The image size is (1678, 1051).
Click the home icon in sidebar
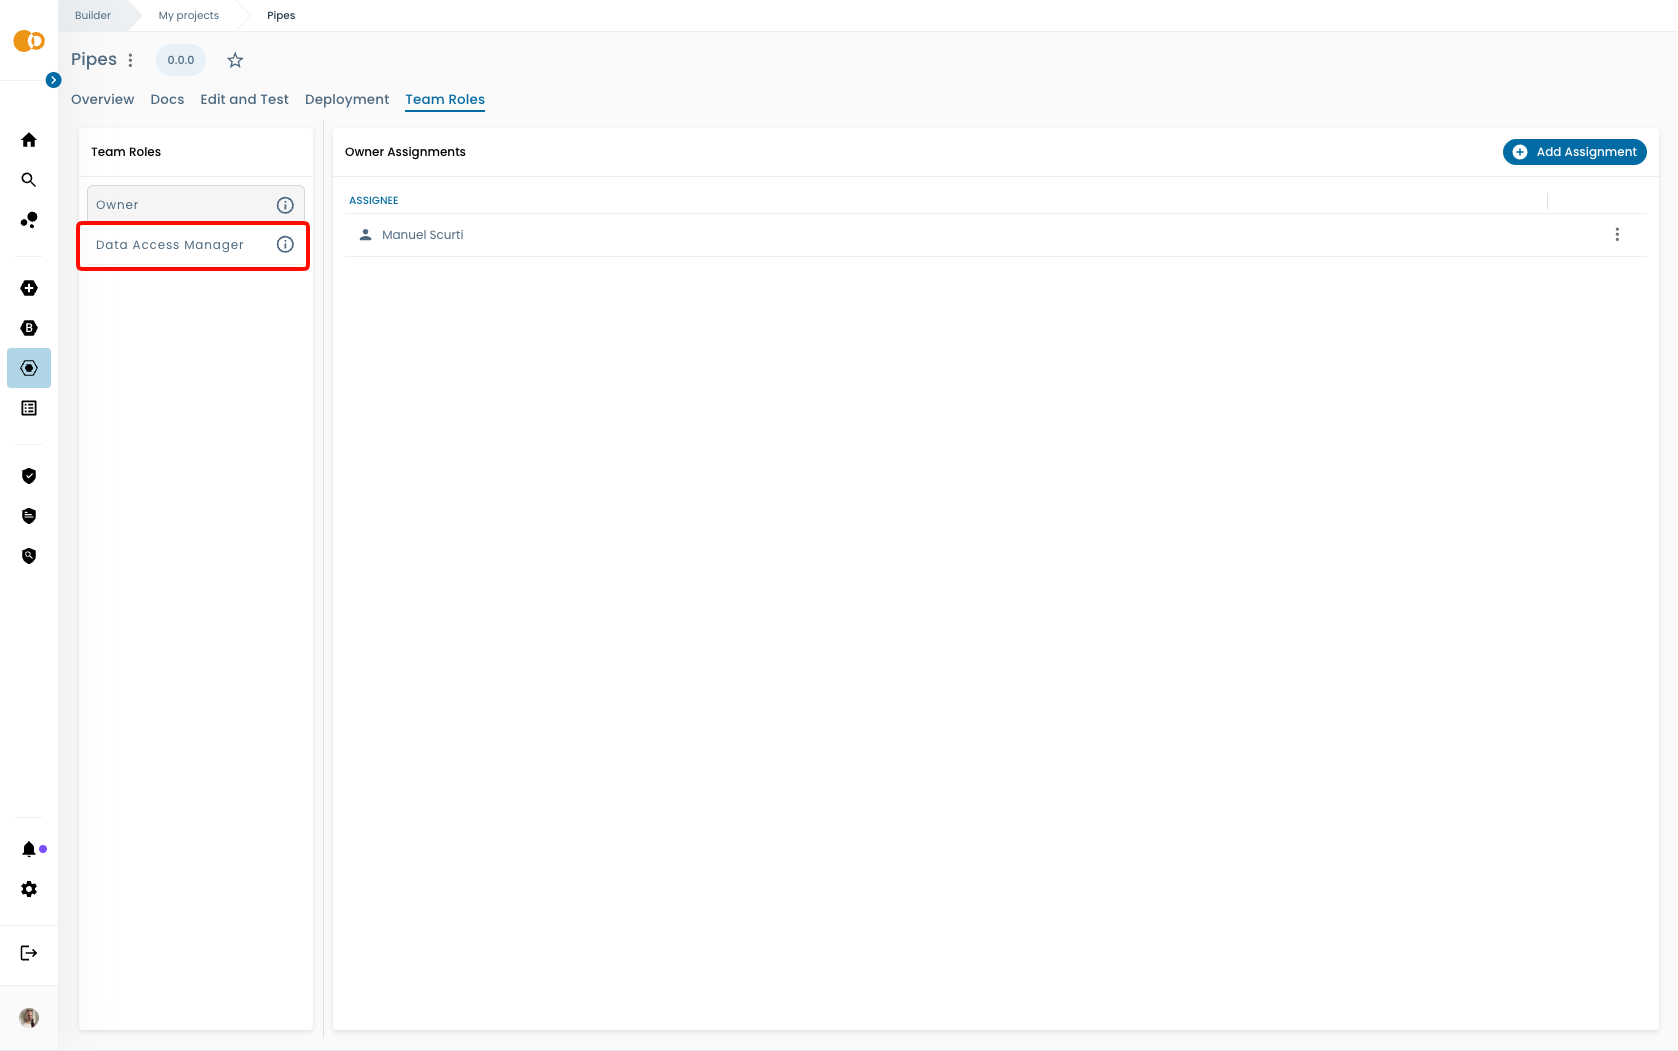(x=29, y=140)
